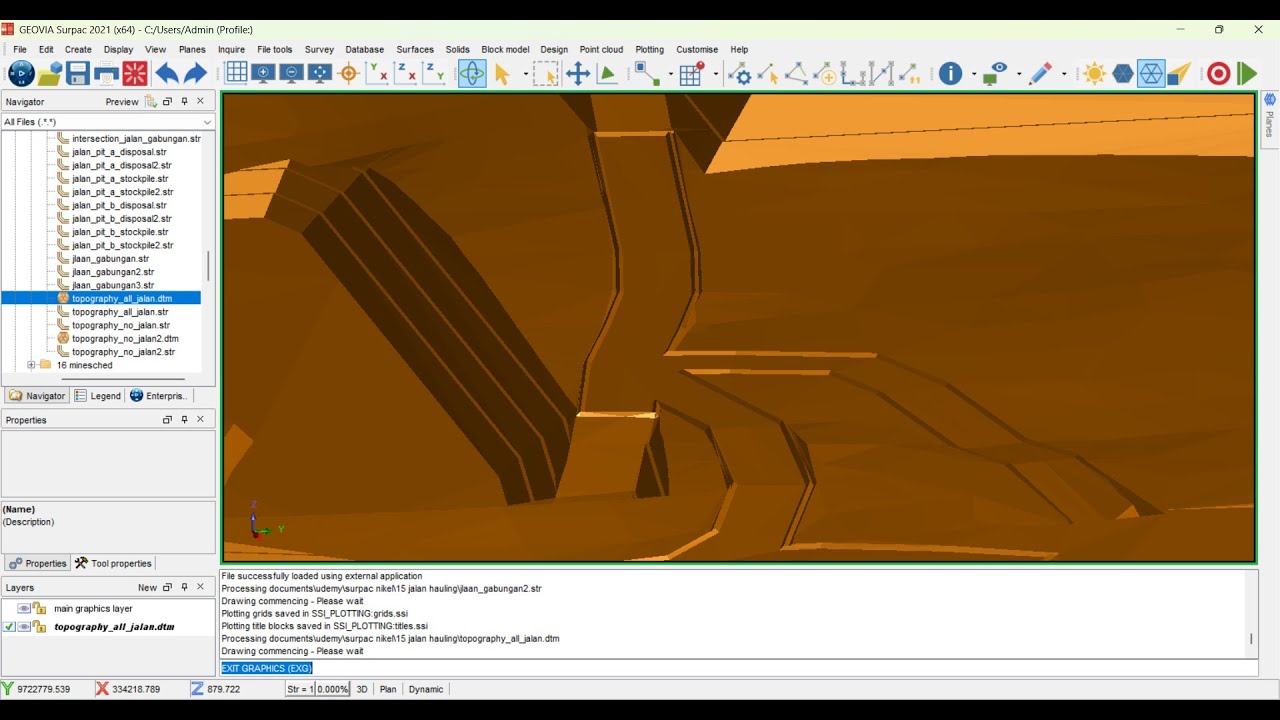Save using the floppy disk icon
This screenshot has width=1280, height=720.
[x=78, y=73]
